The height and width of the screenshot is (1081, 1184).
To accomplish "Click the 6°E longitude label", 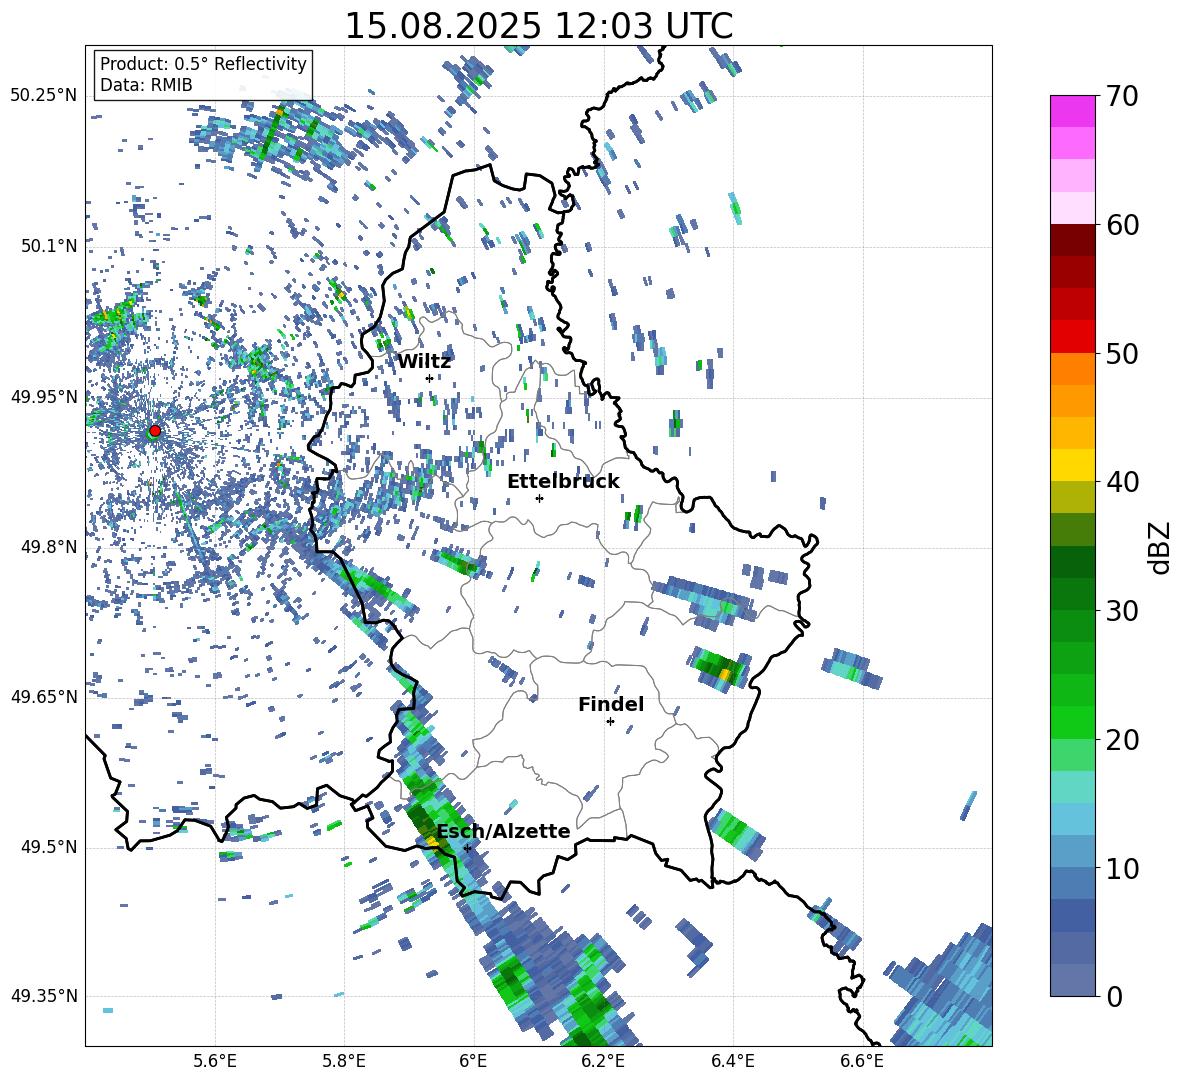I will 473,1061.
